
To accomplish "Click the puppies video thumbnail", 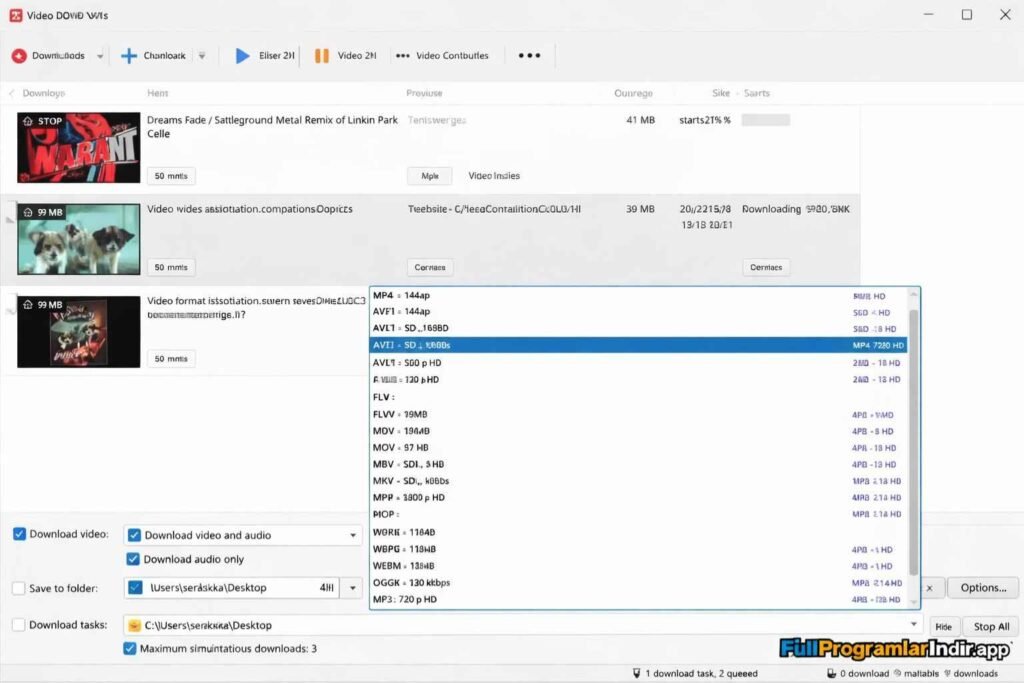I will (78, 240).
